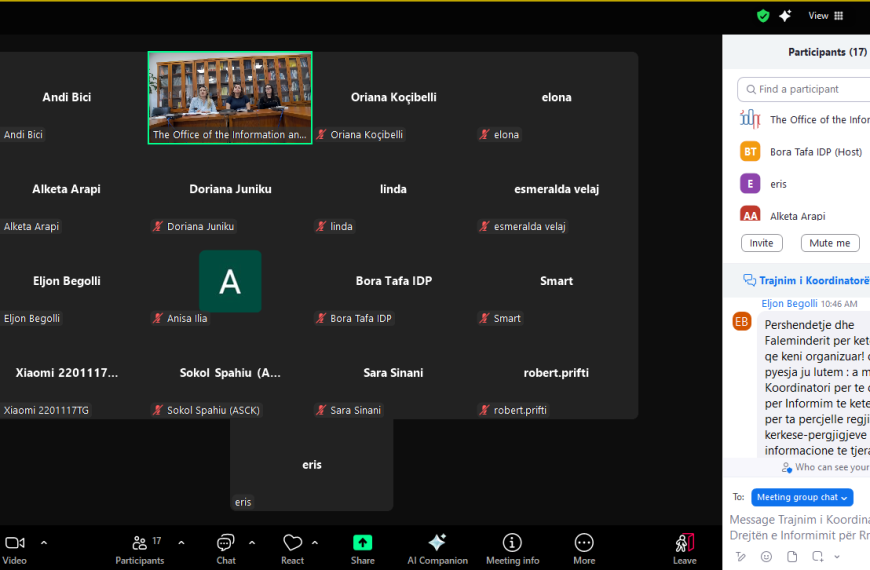Open the AI Companion sparkle icon in toolbar
Image resolution: width=870 pixels, height=570 pixels.
coord(437,543)
